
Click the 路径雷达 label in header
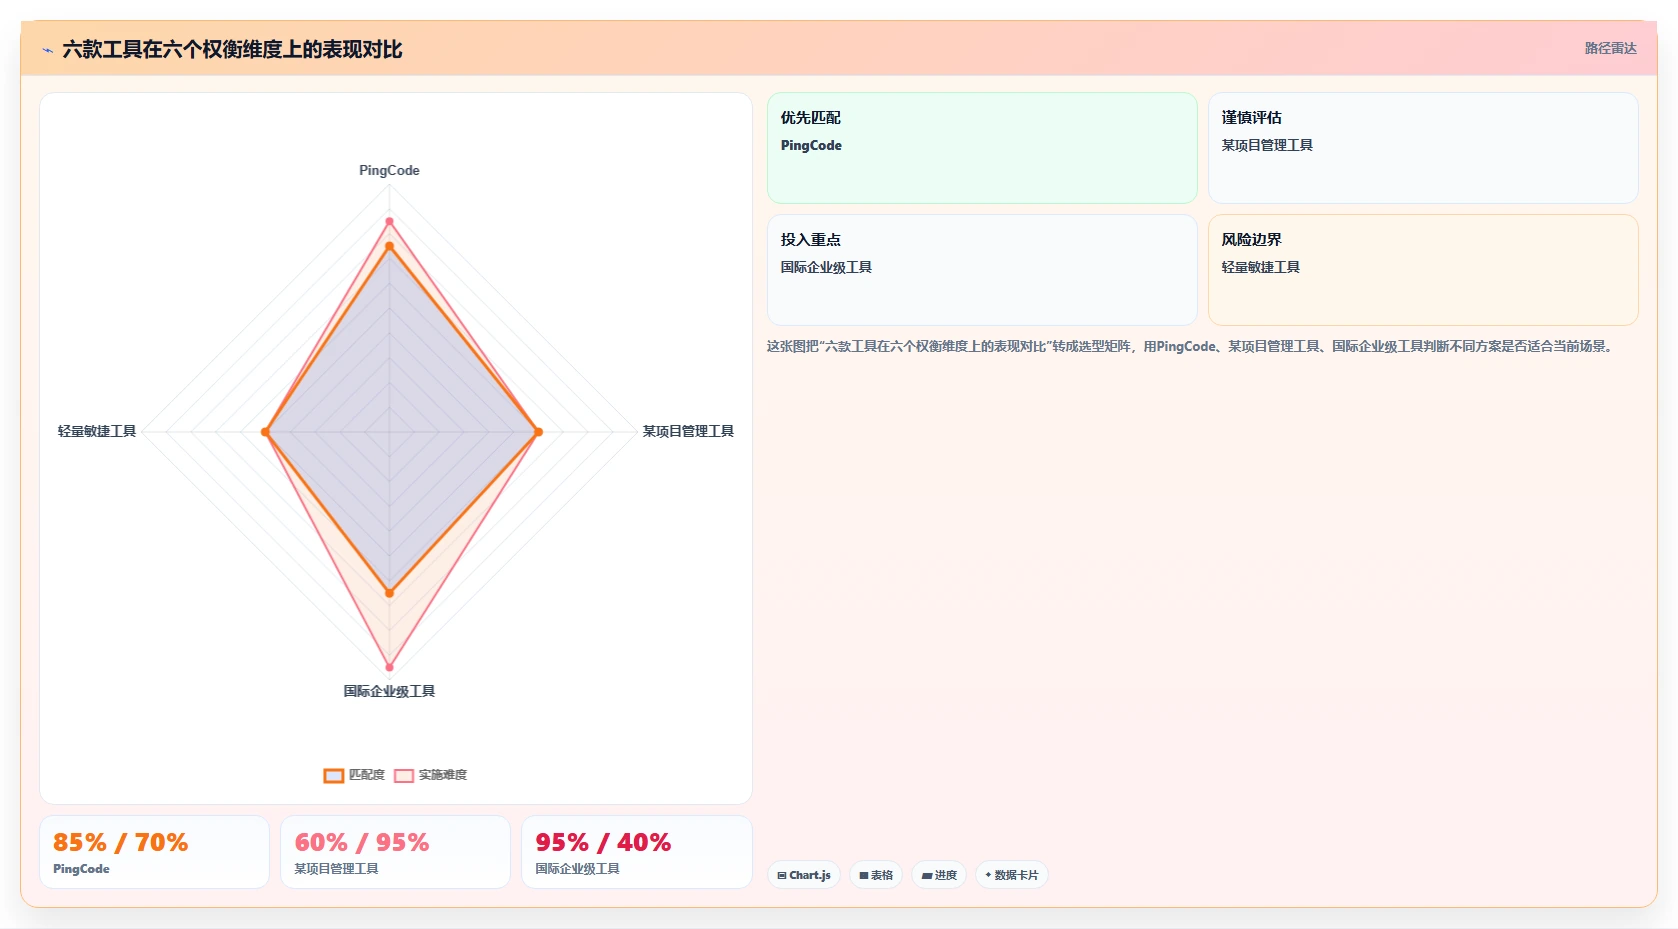pyautogui.click(x=1610, y=48)
